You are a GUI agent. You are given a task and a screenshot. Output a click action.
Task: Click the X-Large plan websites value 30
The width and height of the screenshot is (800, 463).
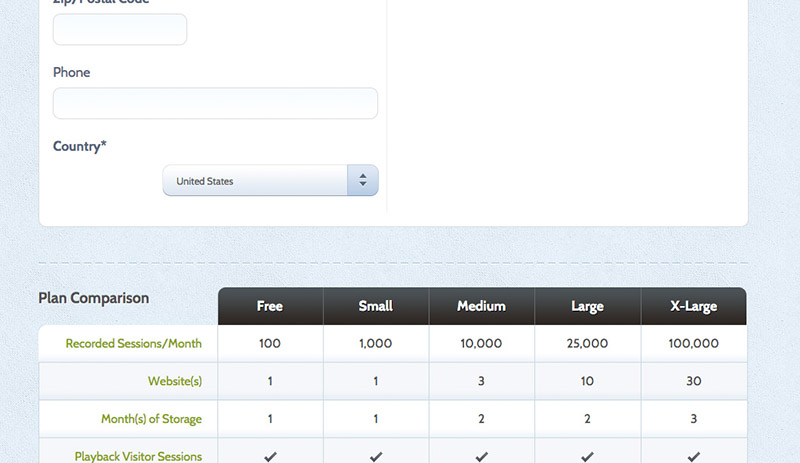pyautogui.click(x=694, y=381)
